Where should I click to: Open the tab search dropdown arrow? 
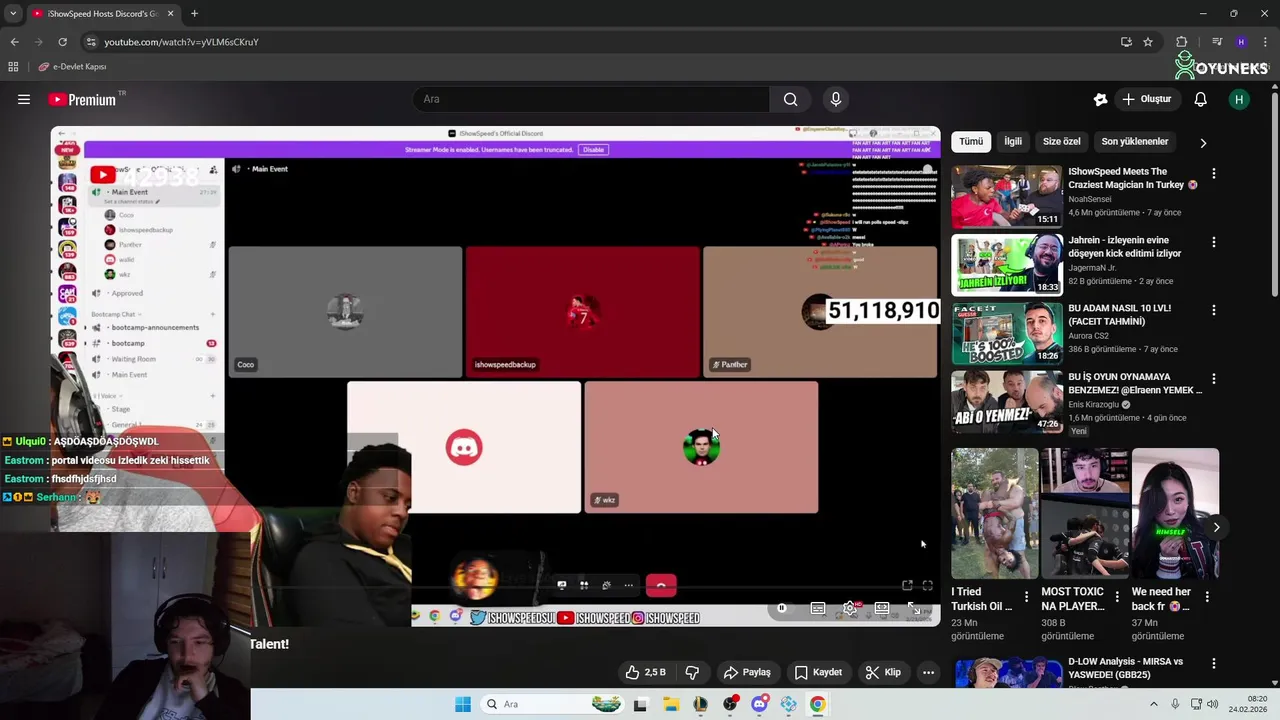pos(13,13)
